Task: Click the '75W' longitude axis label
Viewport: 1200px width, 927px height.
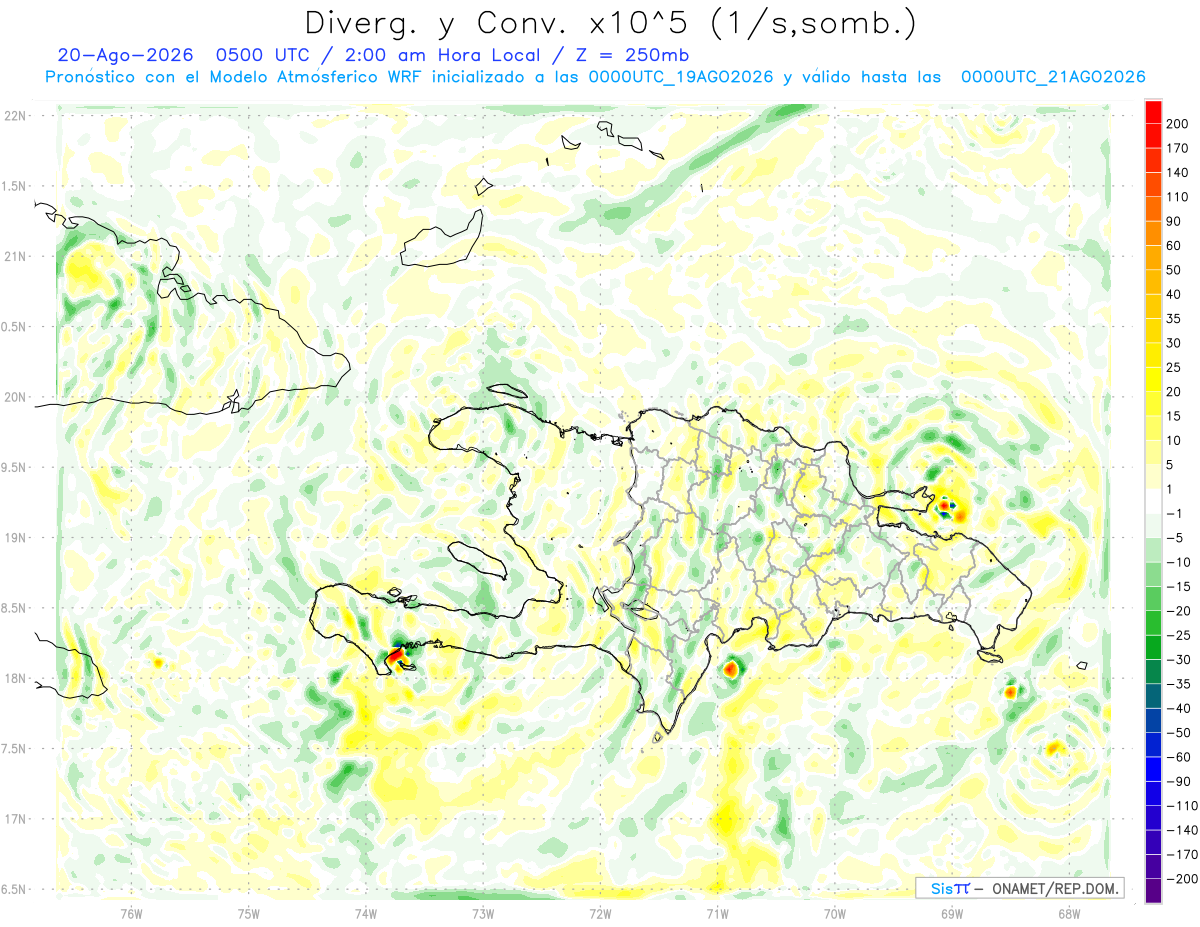Action: click(x=248, y=914)
